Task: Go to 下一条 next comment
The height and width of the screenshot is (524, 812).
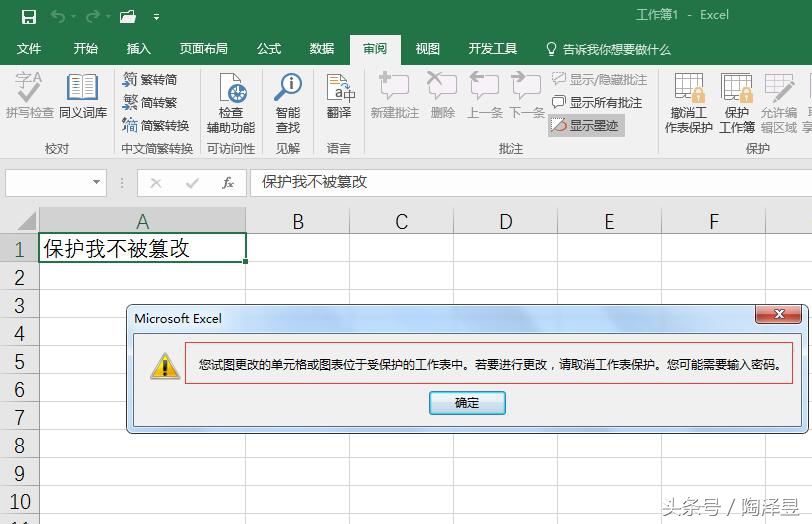Action: click(x=527, y=95)
